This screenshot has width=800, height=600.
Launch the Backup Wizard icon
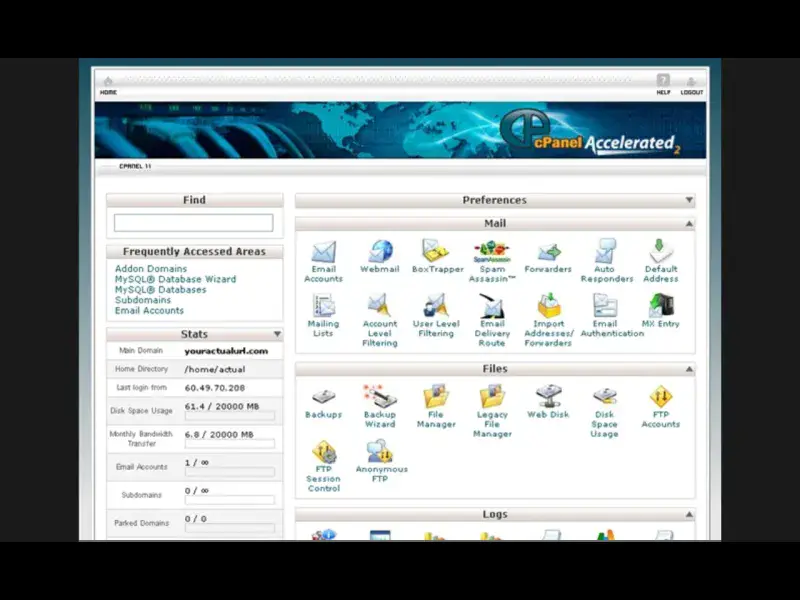(x=380, y=396)
